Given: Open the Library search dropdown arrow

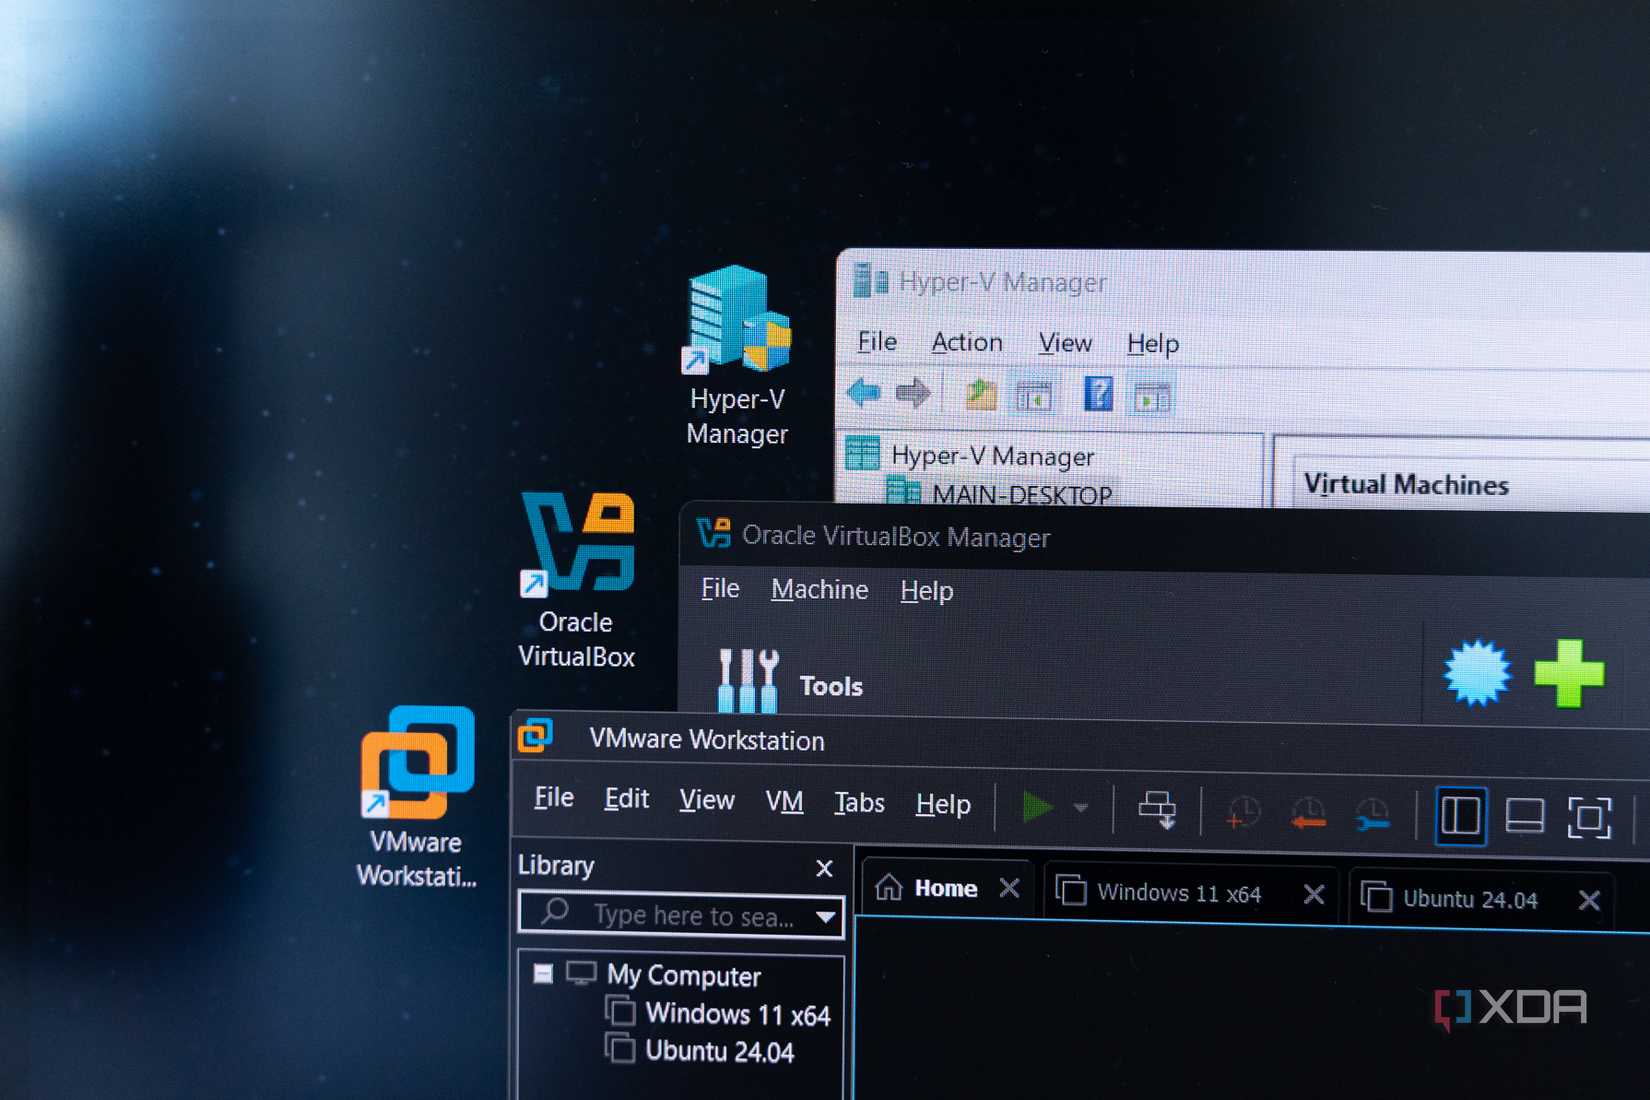Looking at the screenshot, I should pyautogui.click(x=824, y=915).
